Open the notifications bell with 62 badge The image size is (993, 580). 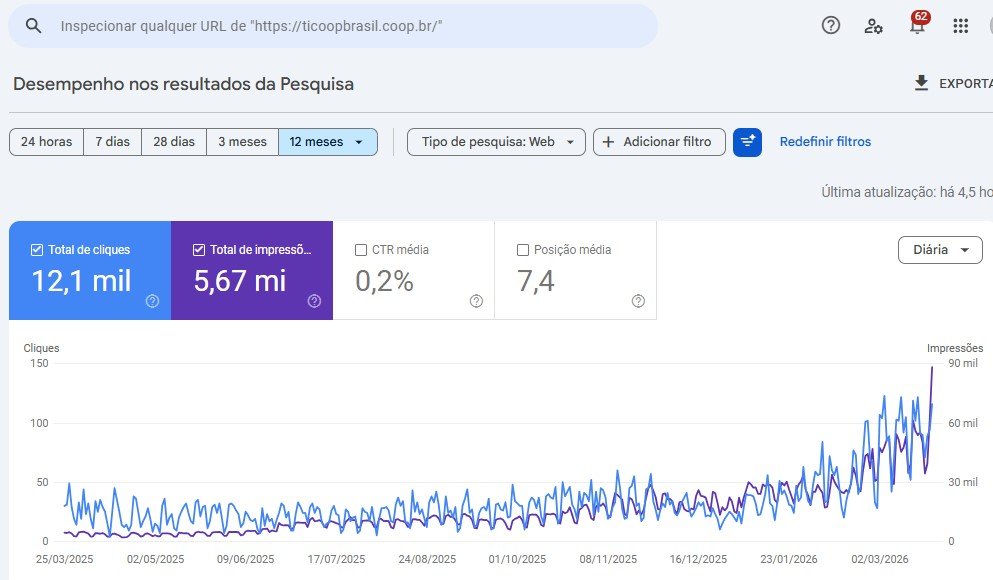917,26
